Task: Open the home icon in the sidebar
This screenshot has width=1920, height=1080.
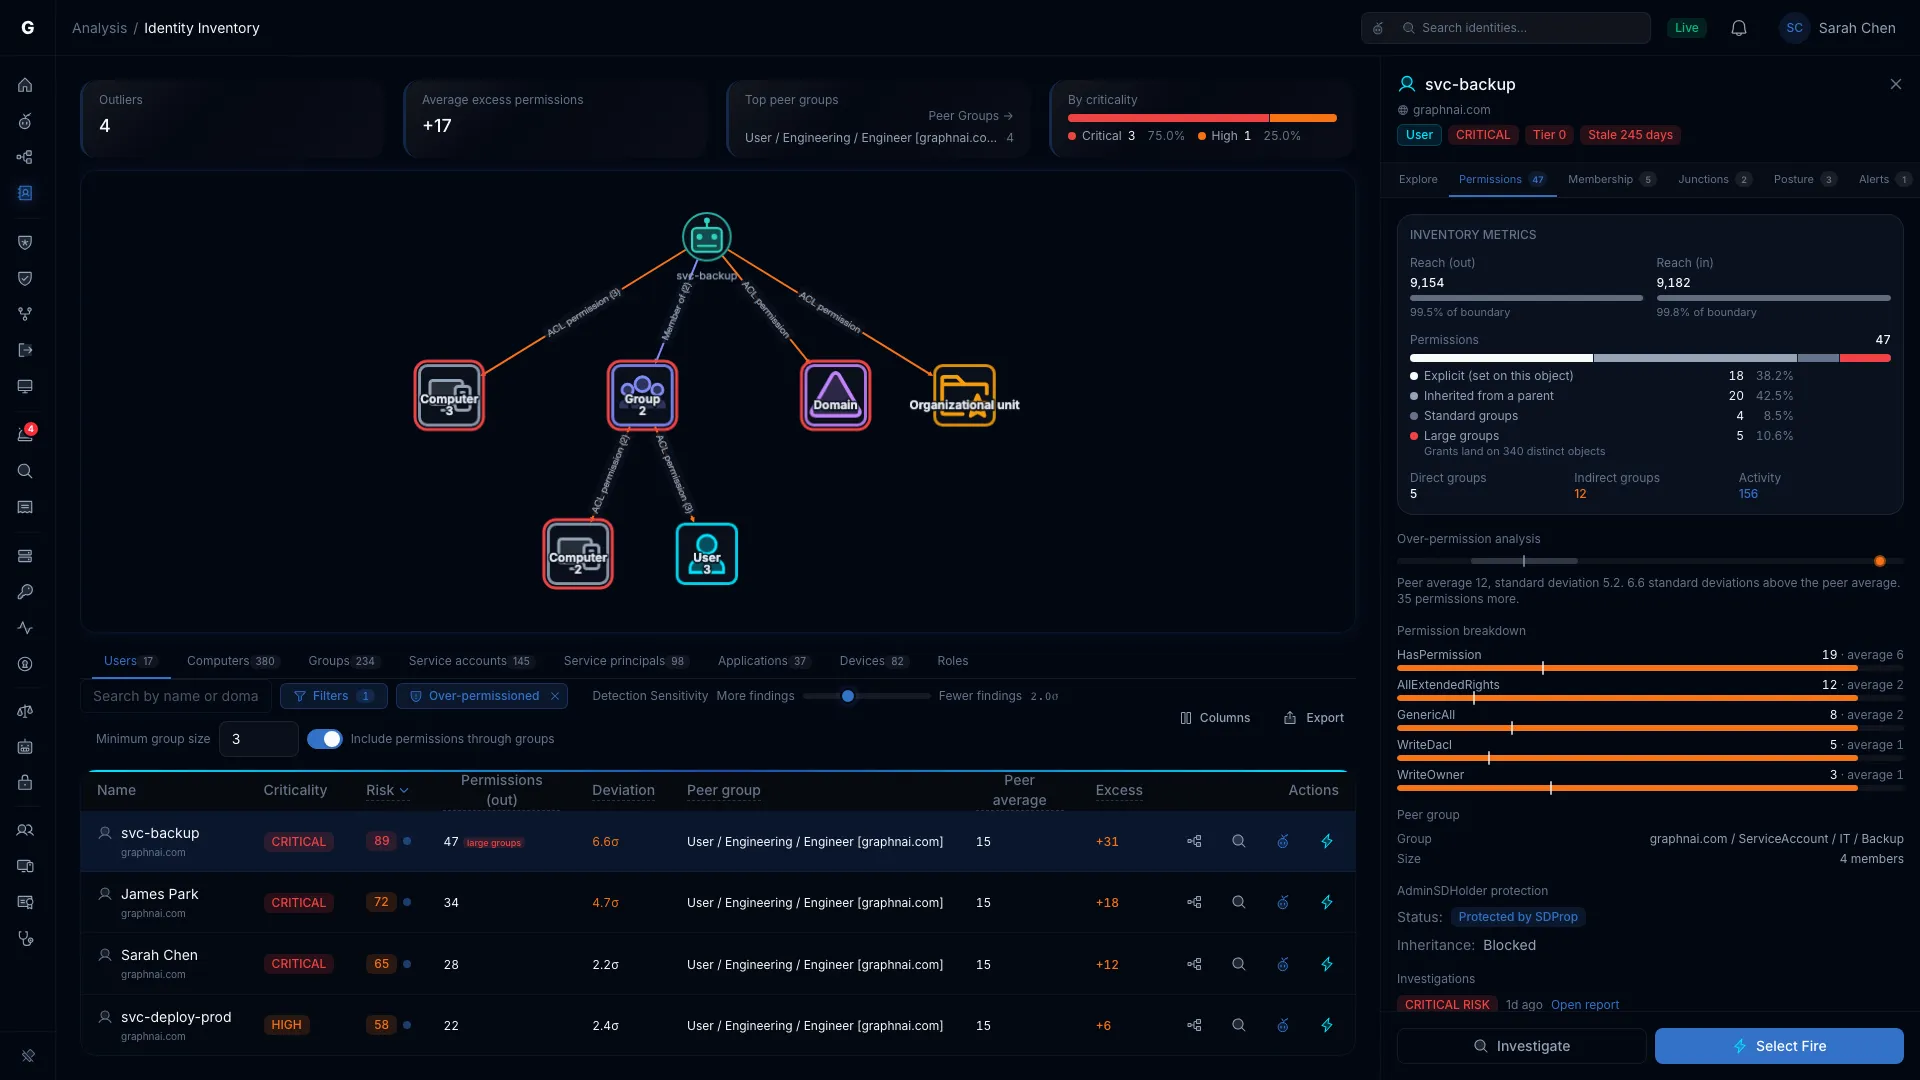Action: (x=25, y=85)
